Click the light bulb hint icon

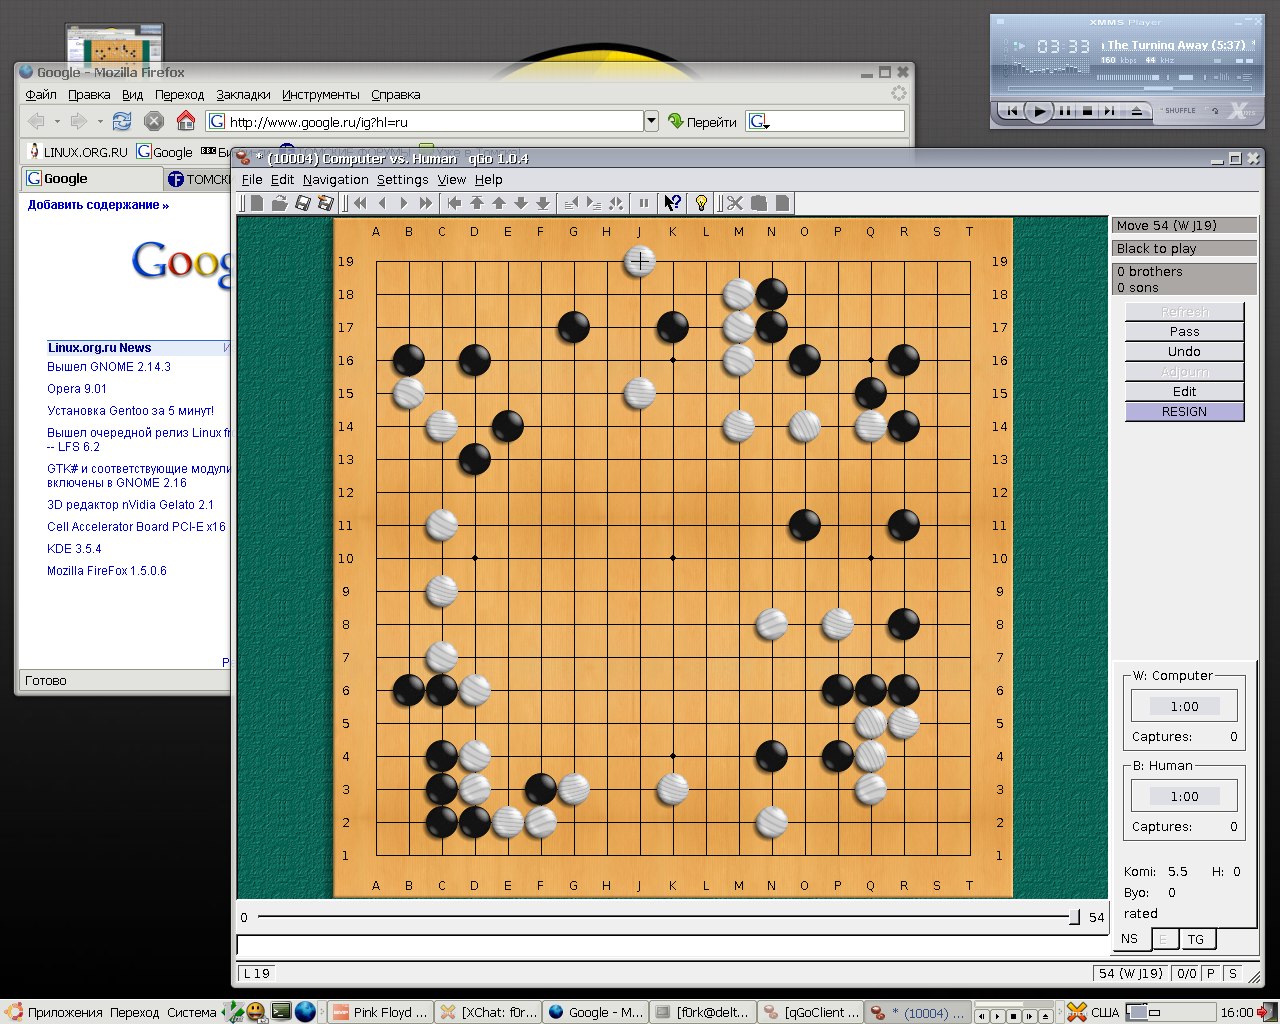[701, 203]
